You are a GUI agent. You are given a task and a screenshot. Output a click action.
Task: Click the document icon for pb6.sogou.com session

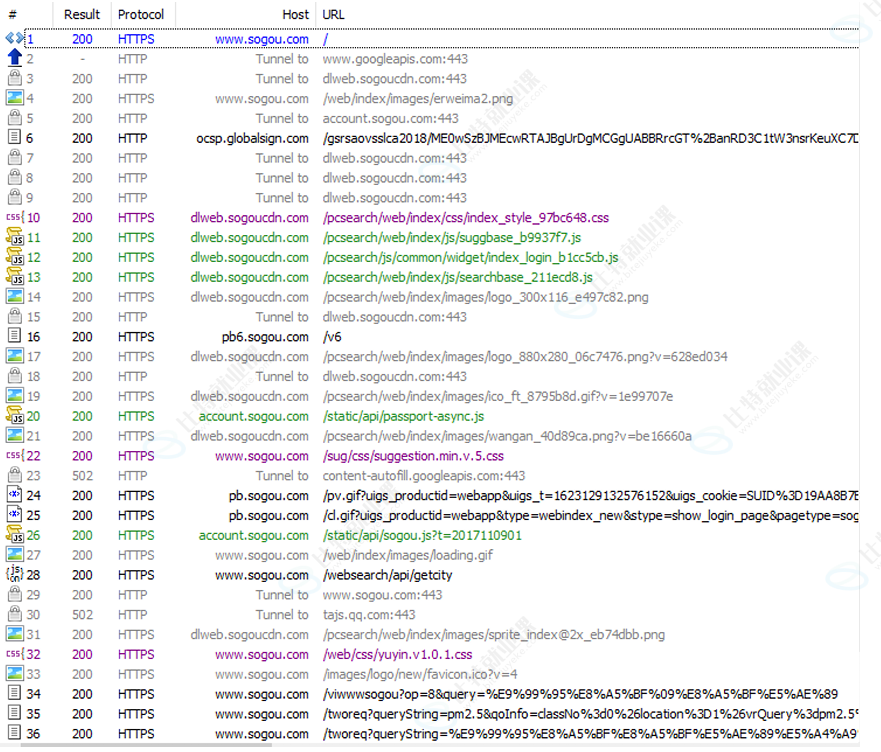[15, 336]
